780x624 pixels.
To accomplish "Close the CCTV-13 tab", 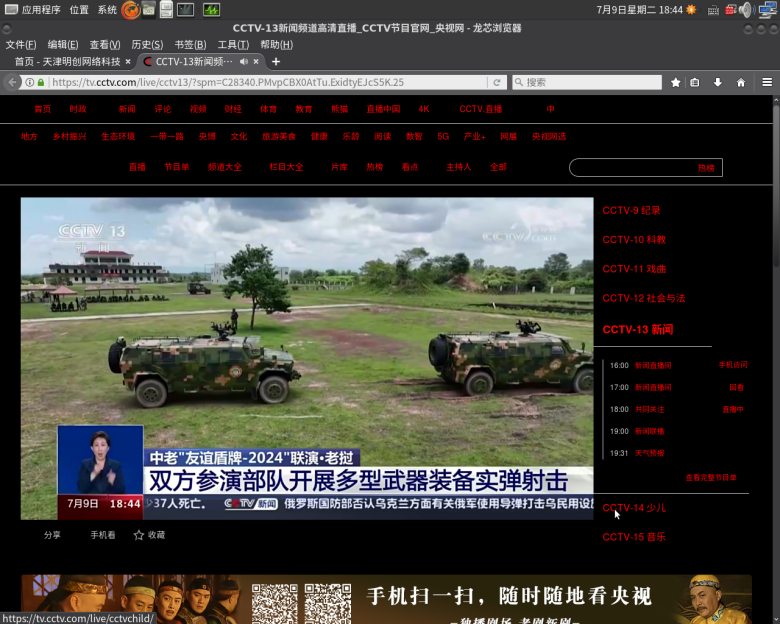I will point(256,62).
